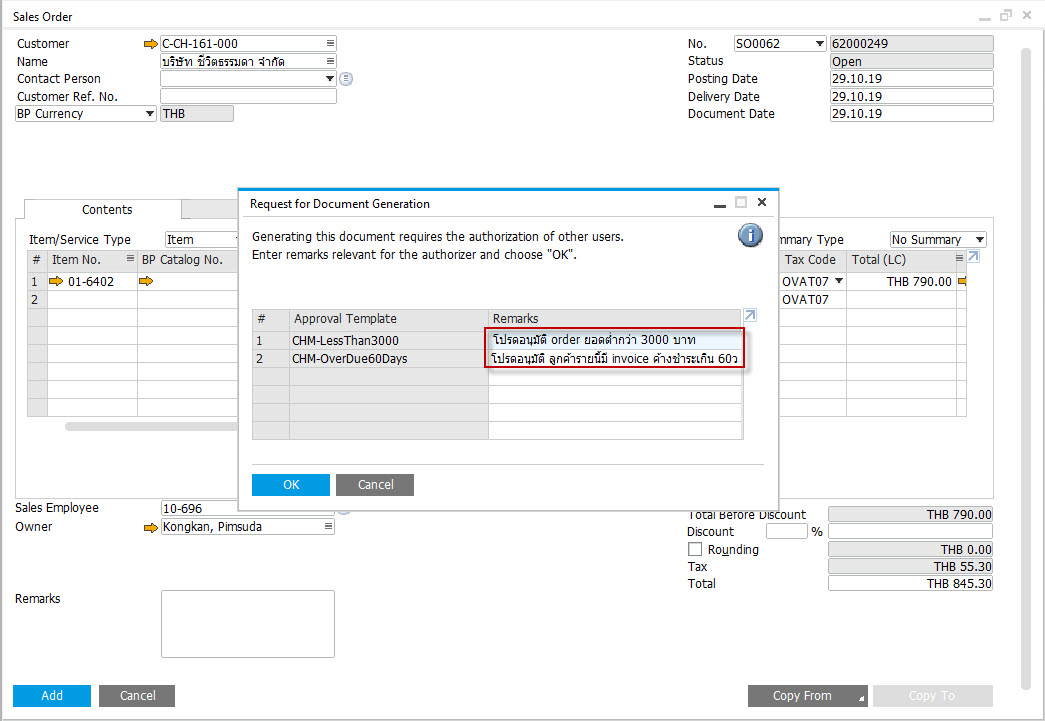The image size is (1045, 721).
Task: Open Owner details via orange link arrow
Action: pos(151,528)
